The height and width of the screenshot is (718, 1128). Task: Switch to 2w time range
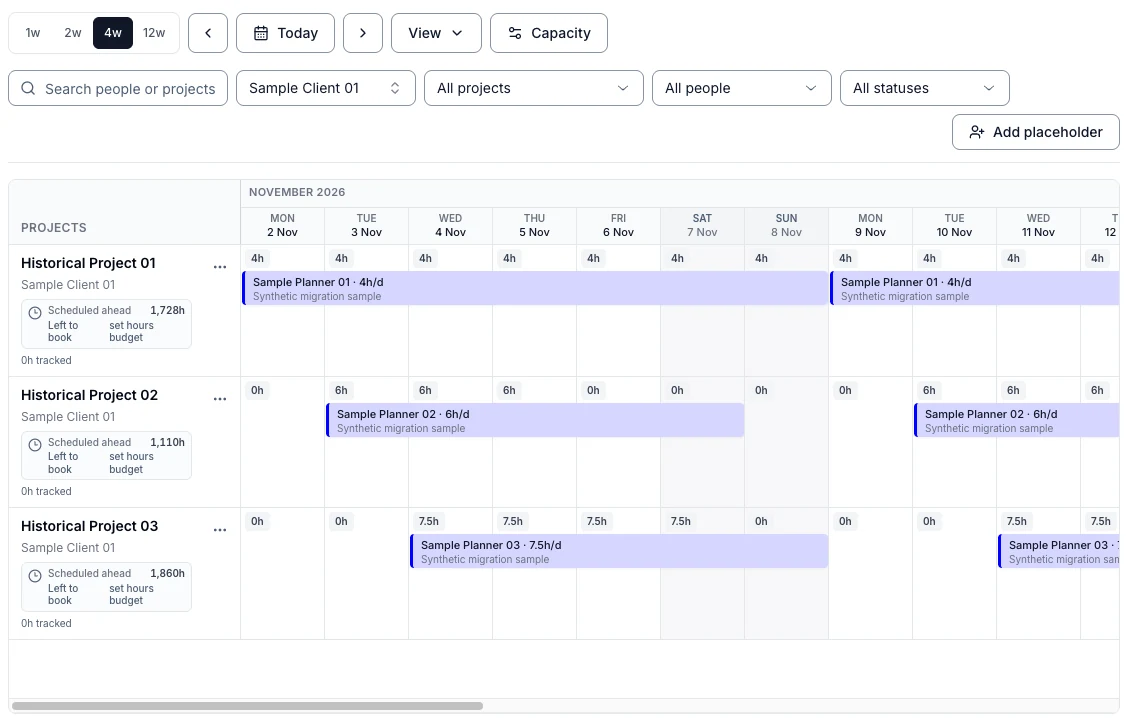click(73, 33)
